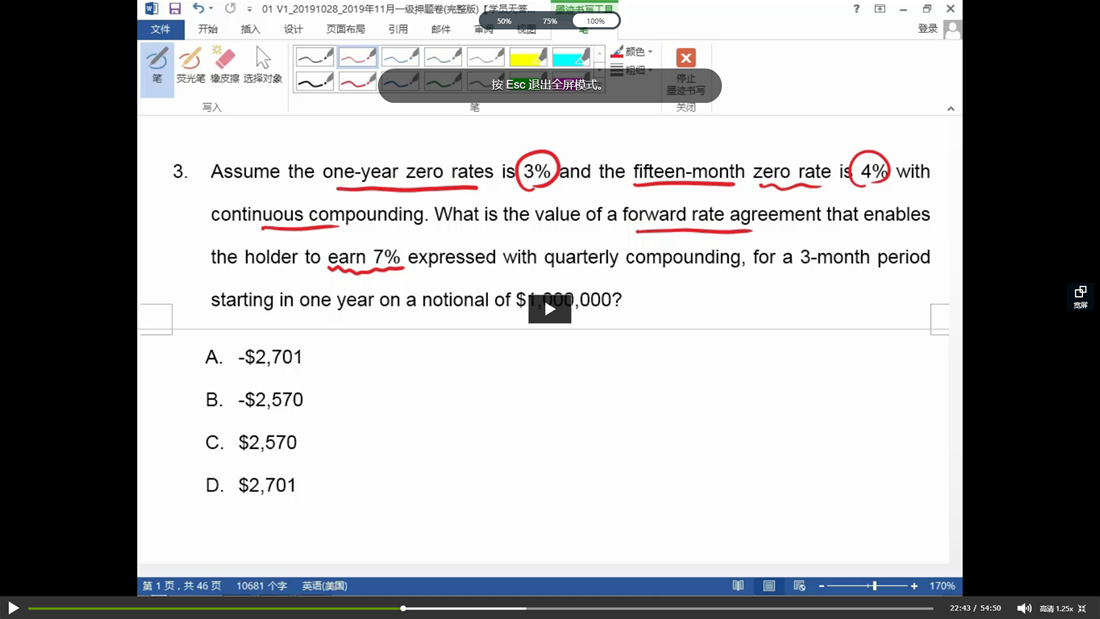Switch to Read Mode view
The height and width of the screenshot is (619, 1100).
point(738,586)
